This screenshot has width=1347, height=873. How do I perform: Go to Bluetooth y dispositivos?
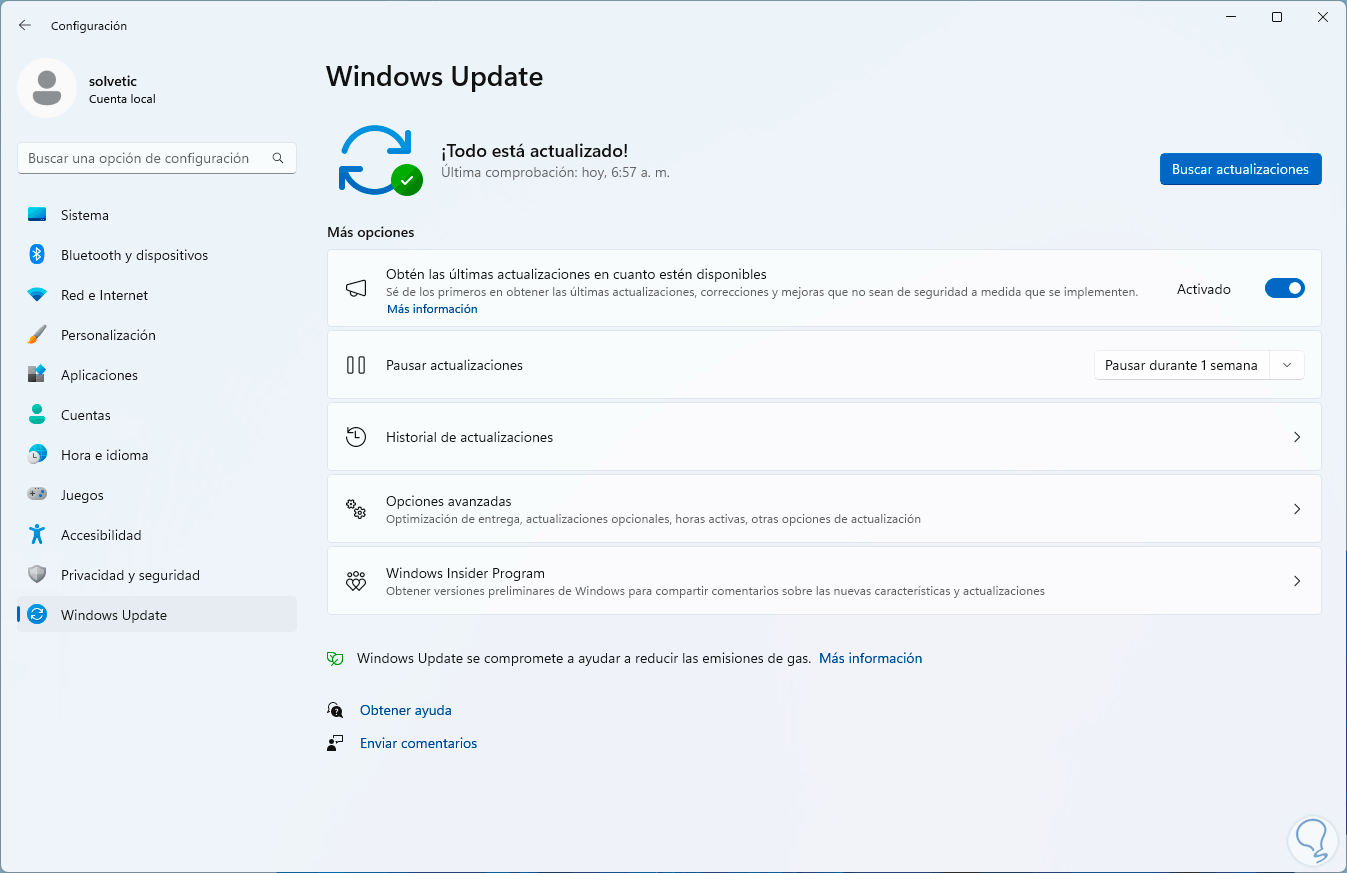click(x=157, y=255)
